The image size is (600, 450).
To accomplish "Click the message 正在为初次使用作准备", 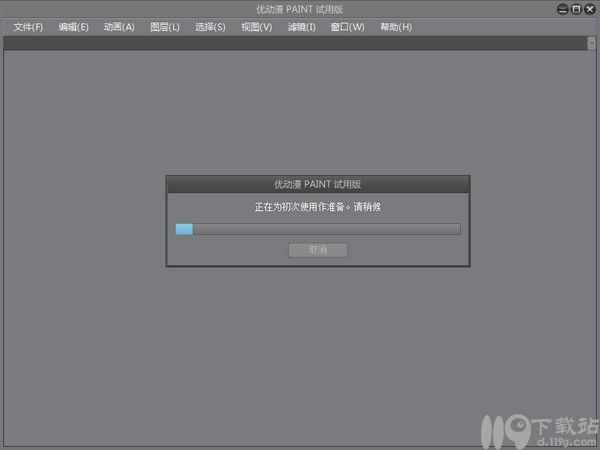I will [x=300, y=207].
